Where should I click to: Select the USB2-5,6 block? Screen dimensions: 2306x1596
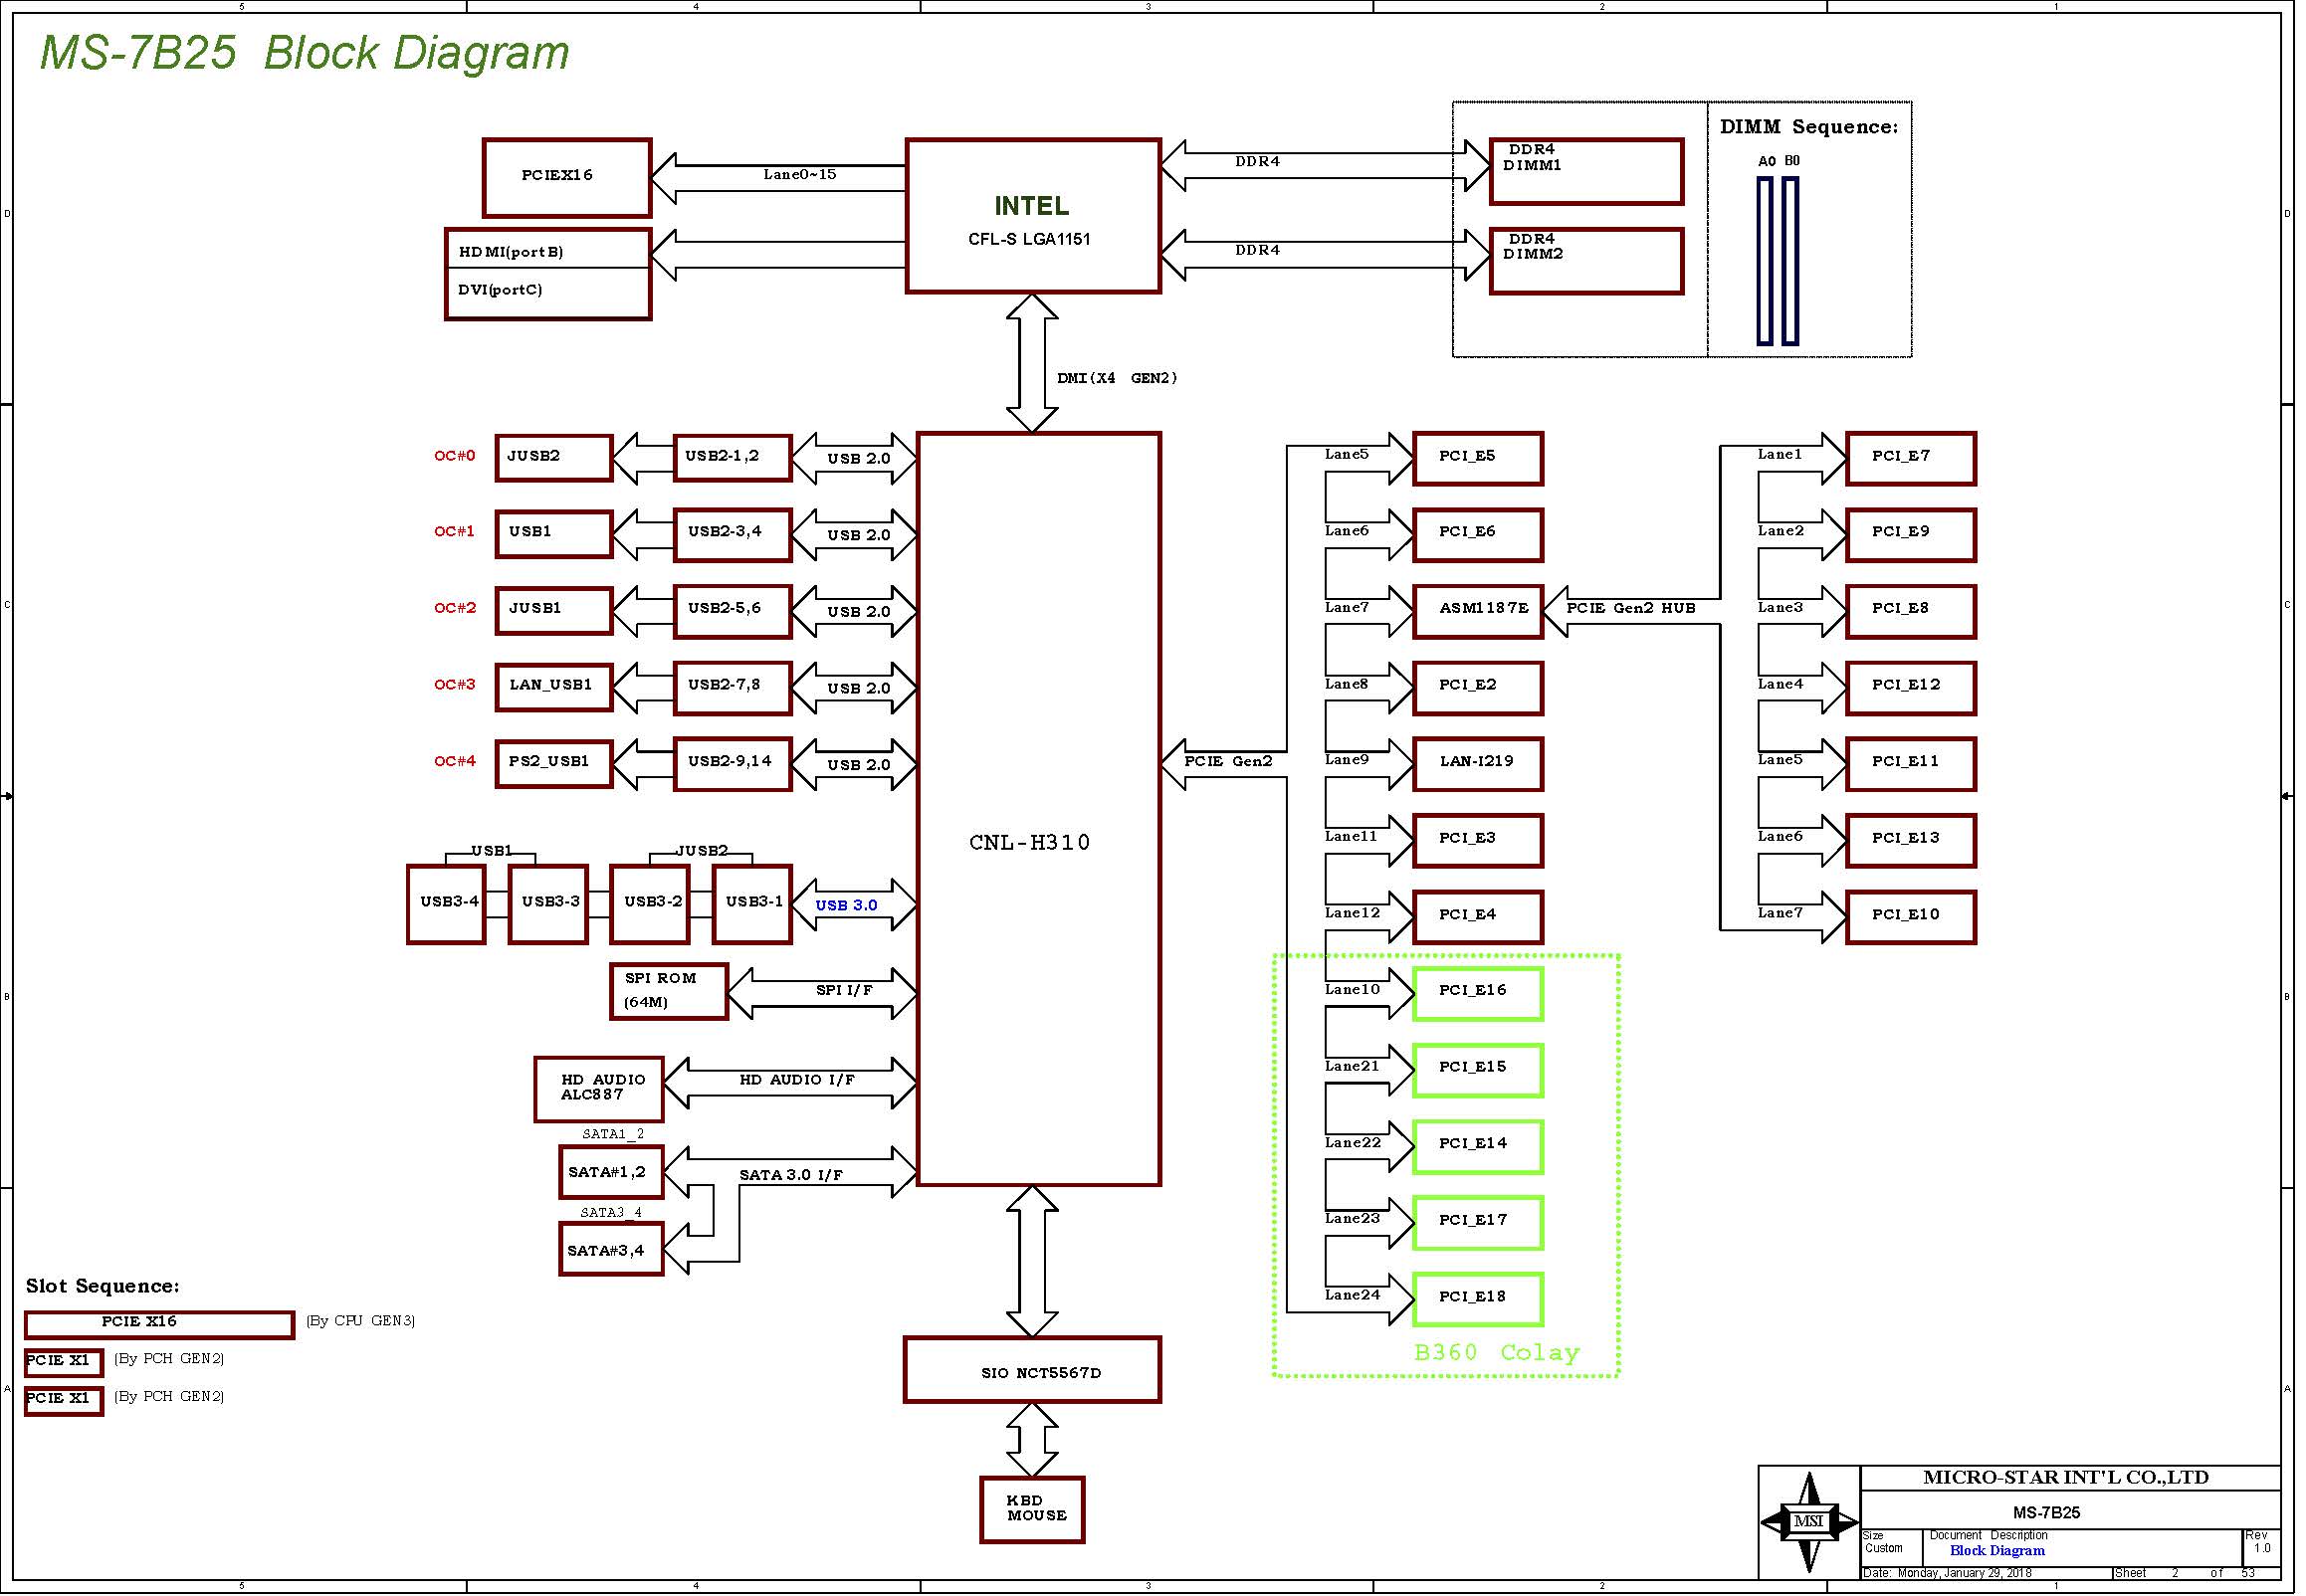(732, 610)
